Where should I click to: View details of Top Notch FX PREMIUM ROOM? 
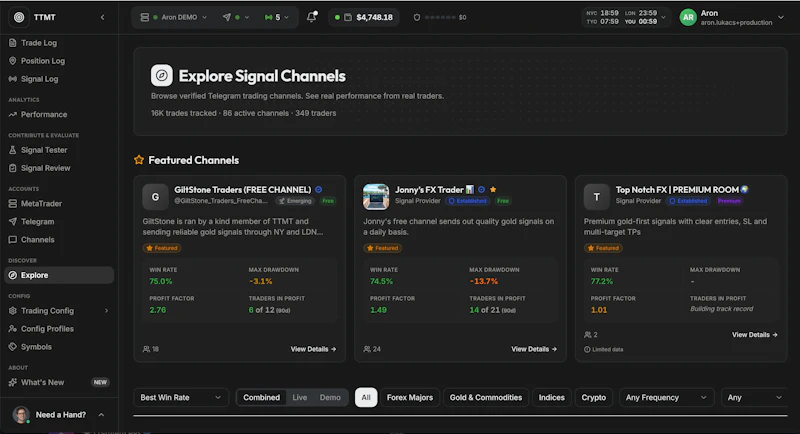click(x=755, y=335)
